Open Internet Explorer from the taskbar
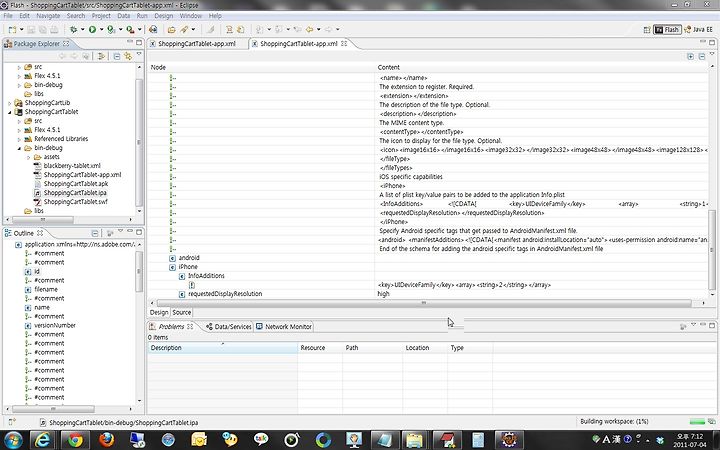720x450 pixels. pos(43,440)
